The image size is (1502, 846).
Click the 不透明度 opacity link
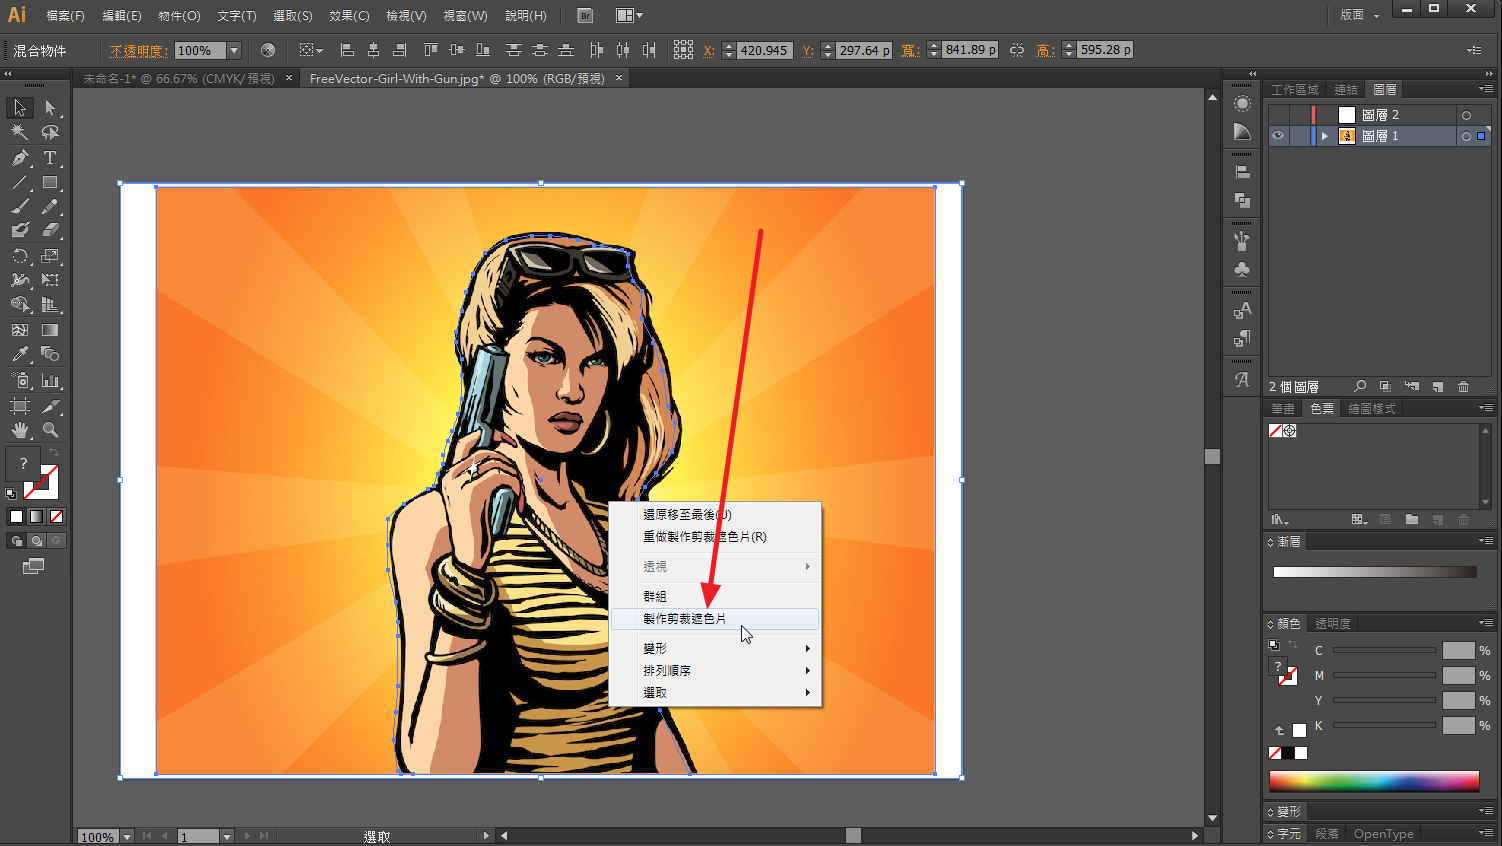(139, 51)
